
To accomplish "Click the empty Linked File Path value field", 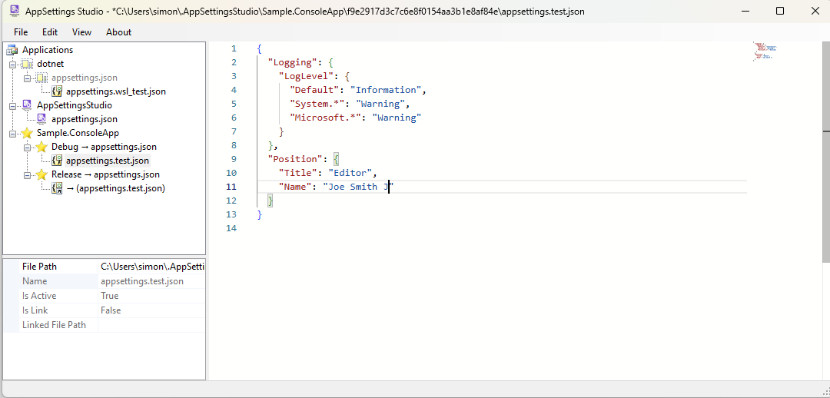I will (152, 324).
